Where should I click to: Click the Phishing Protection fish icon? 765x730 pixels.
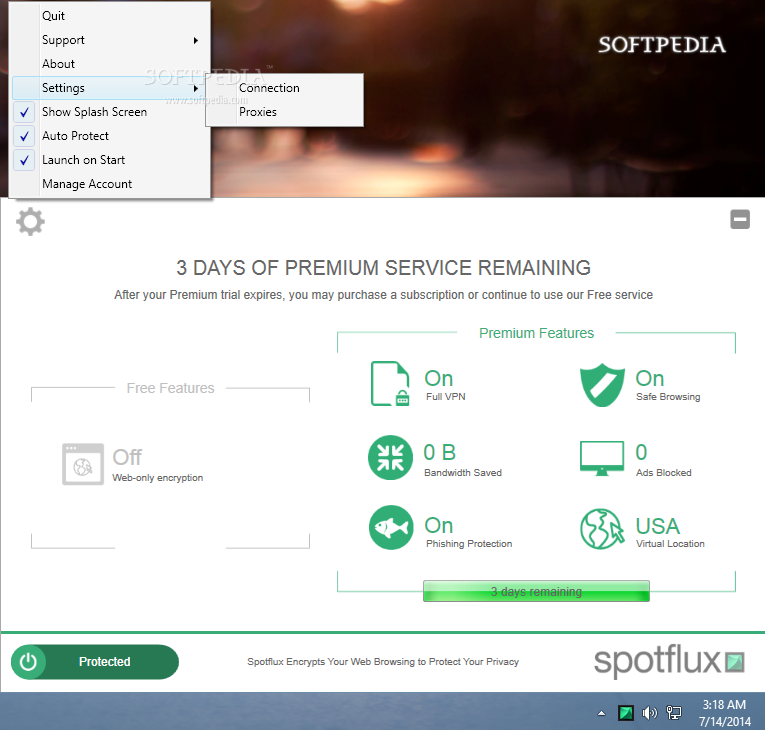tap(391, 527)
